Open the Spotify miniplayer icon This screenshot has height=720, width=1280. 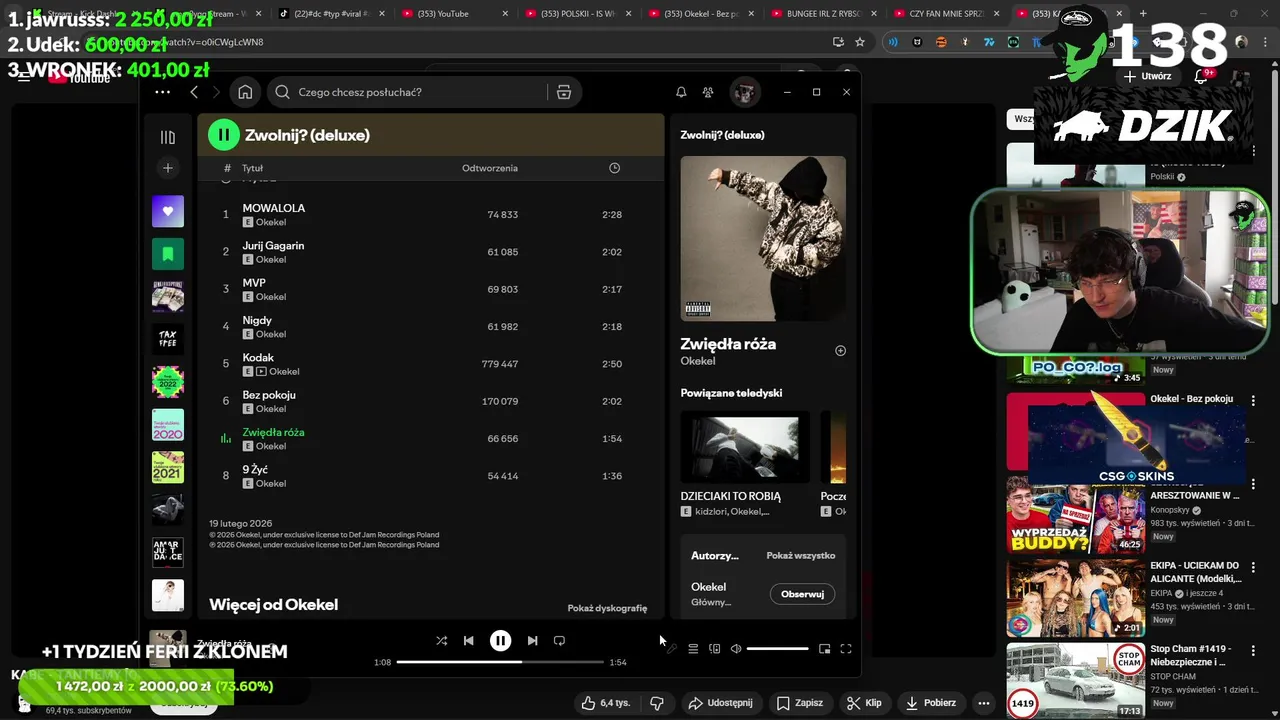(824, 649)
